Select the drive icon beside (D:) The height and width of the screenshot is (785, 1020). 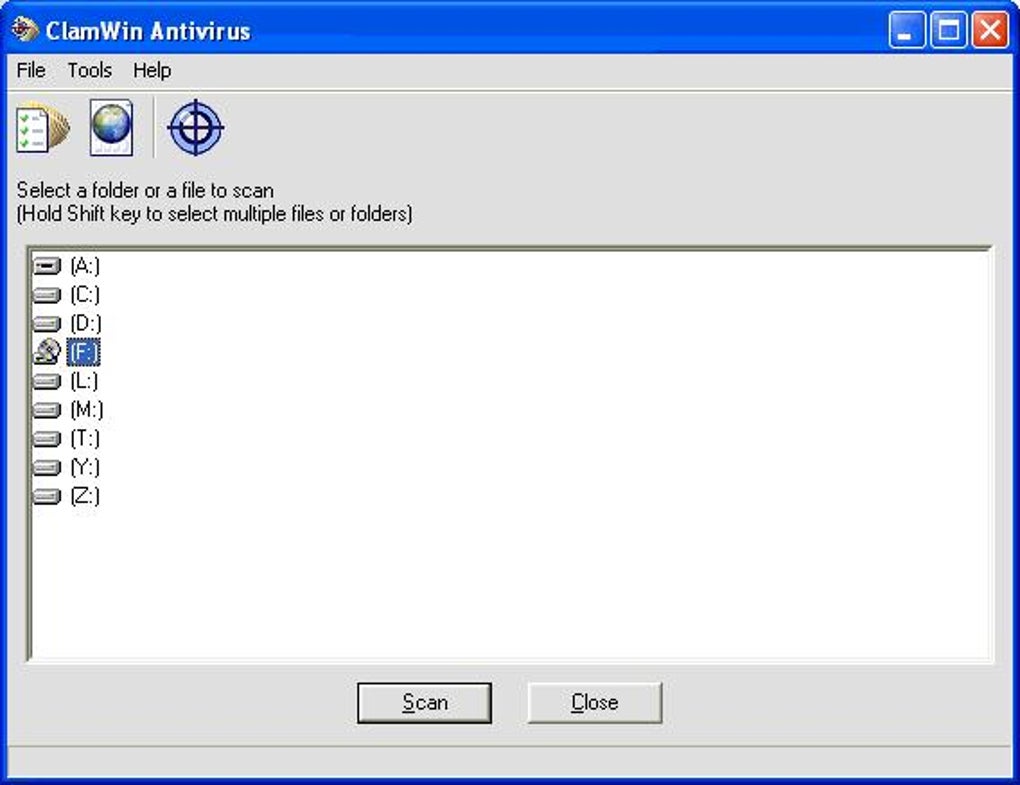pos(47,323)
